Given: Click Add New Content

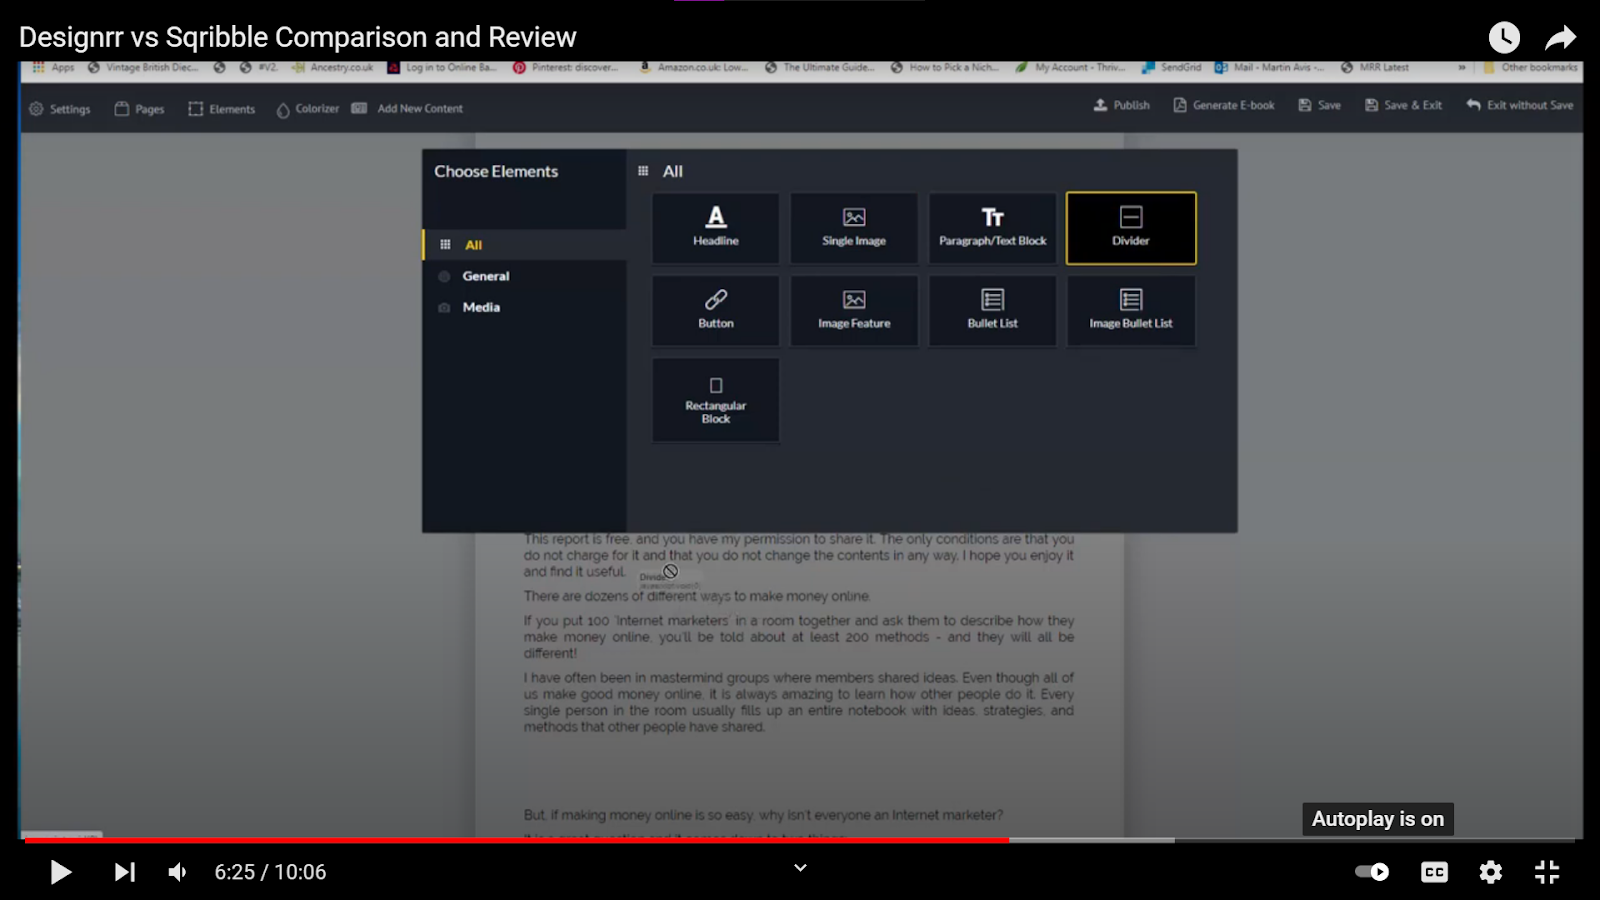Looking at the screenshot, I should pos(407,109).
